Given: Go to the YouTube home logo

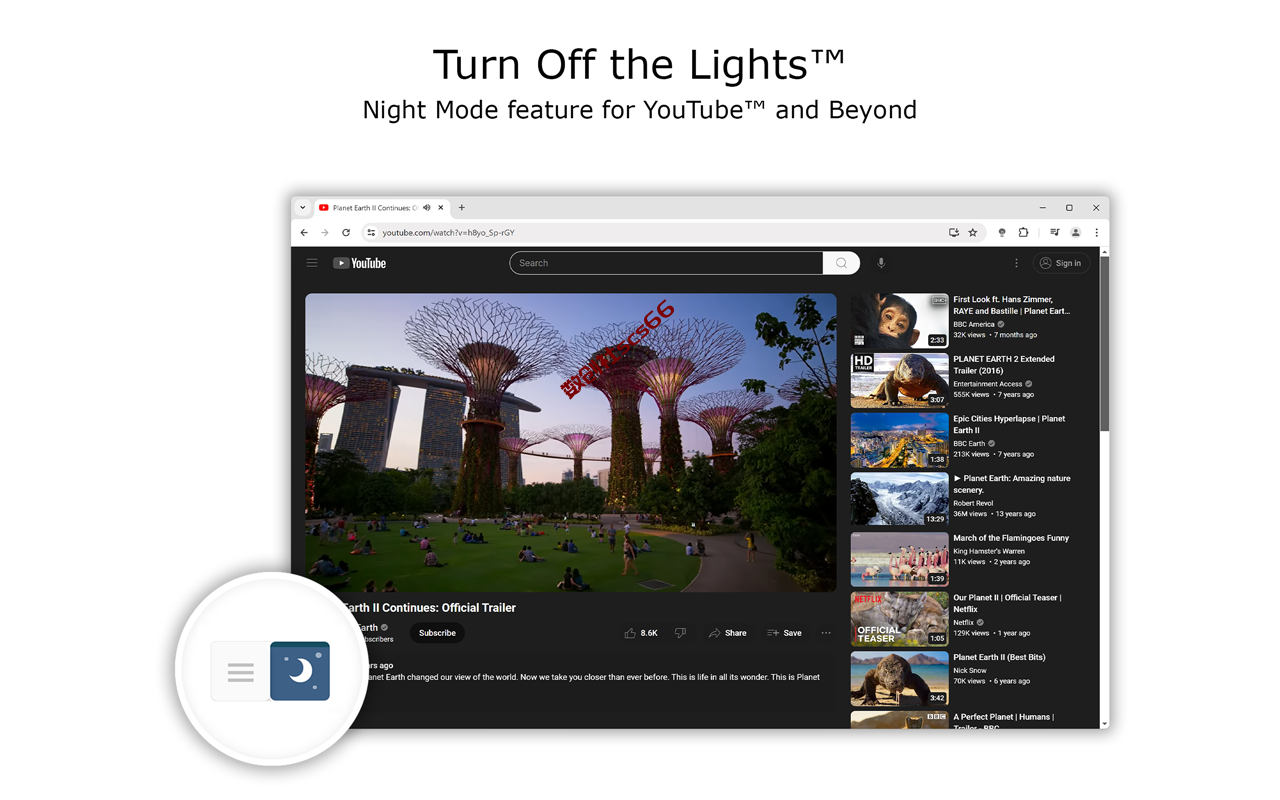Looking at the screenshot, I should 360,263.
